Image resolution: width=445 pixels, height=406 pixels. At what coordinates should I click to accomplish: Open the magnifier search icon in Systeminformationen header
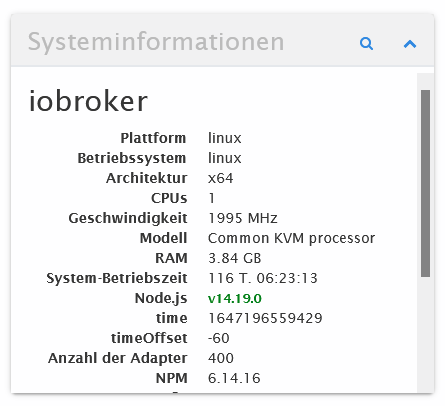366,44
